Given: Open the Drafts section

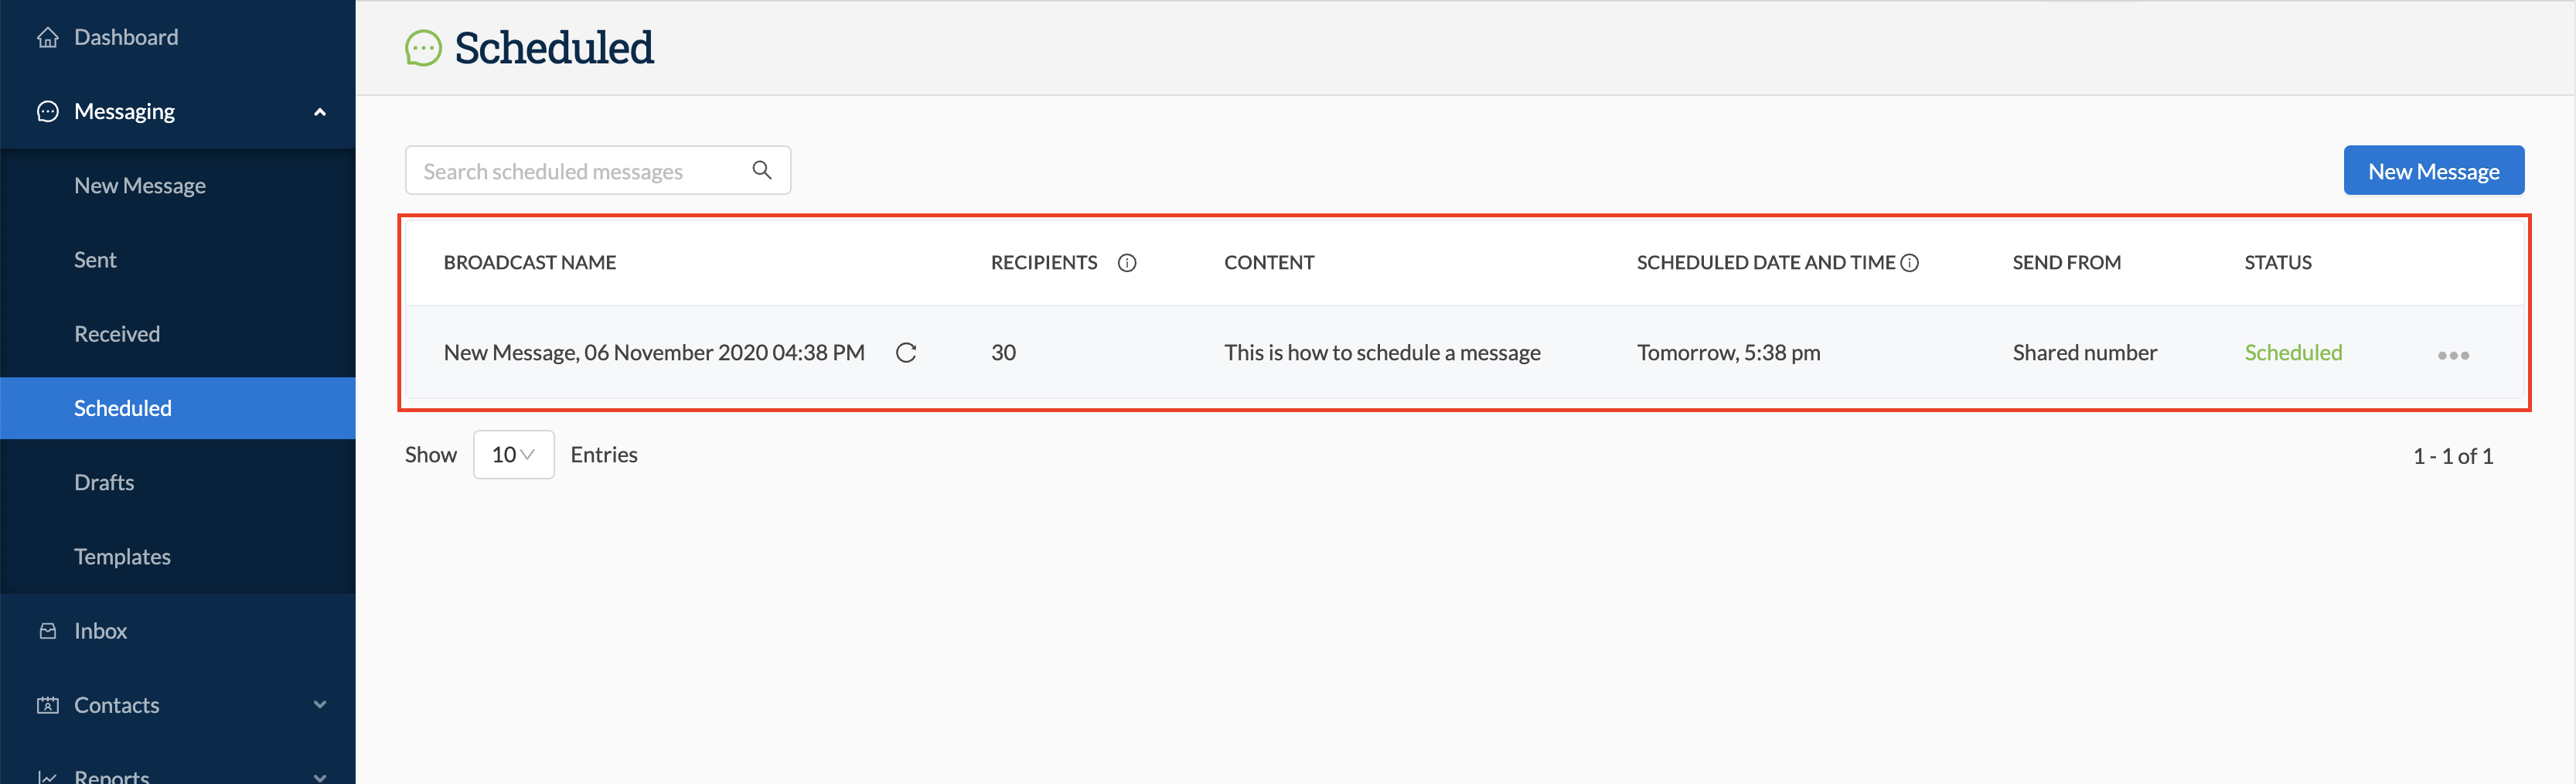Looking at the screenshot, I should click(x=103, y=482).
